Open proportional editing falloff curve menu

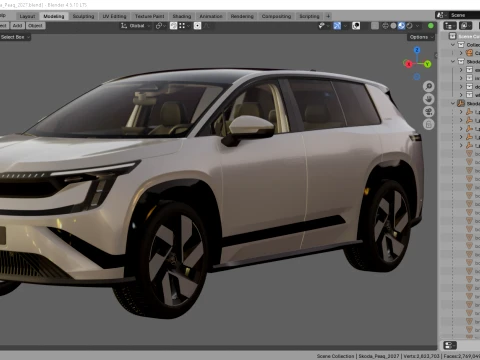pyautogui.click(x=207, y=26)
